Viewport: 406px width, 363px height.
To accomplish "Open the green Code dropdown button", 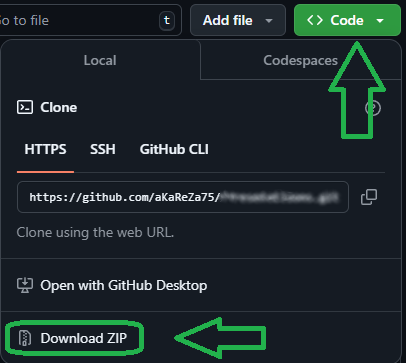I will pyautogui.click(x=347, y=20).
